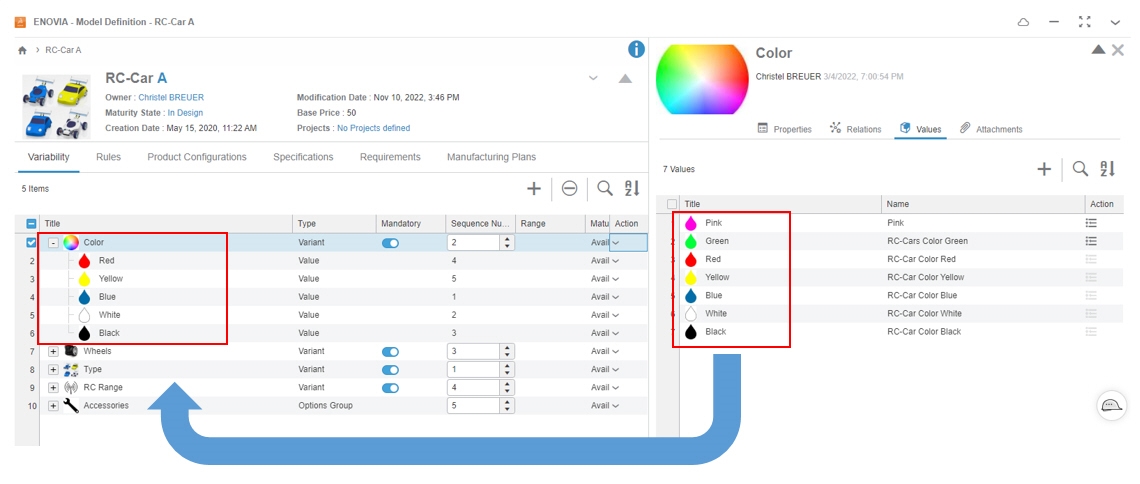This screenshot has width=1140, height=484.
Task: Open the assistant helmet icon
Action: 1110,405
